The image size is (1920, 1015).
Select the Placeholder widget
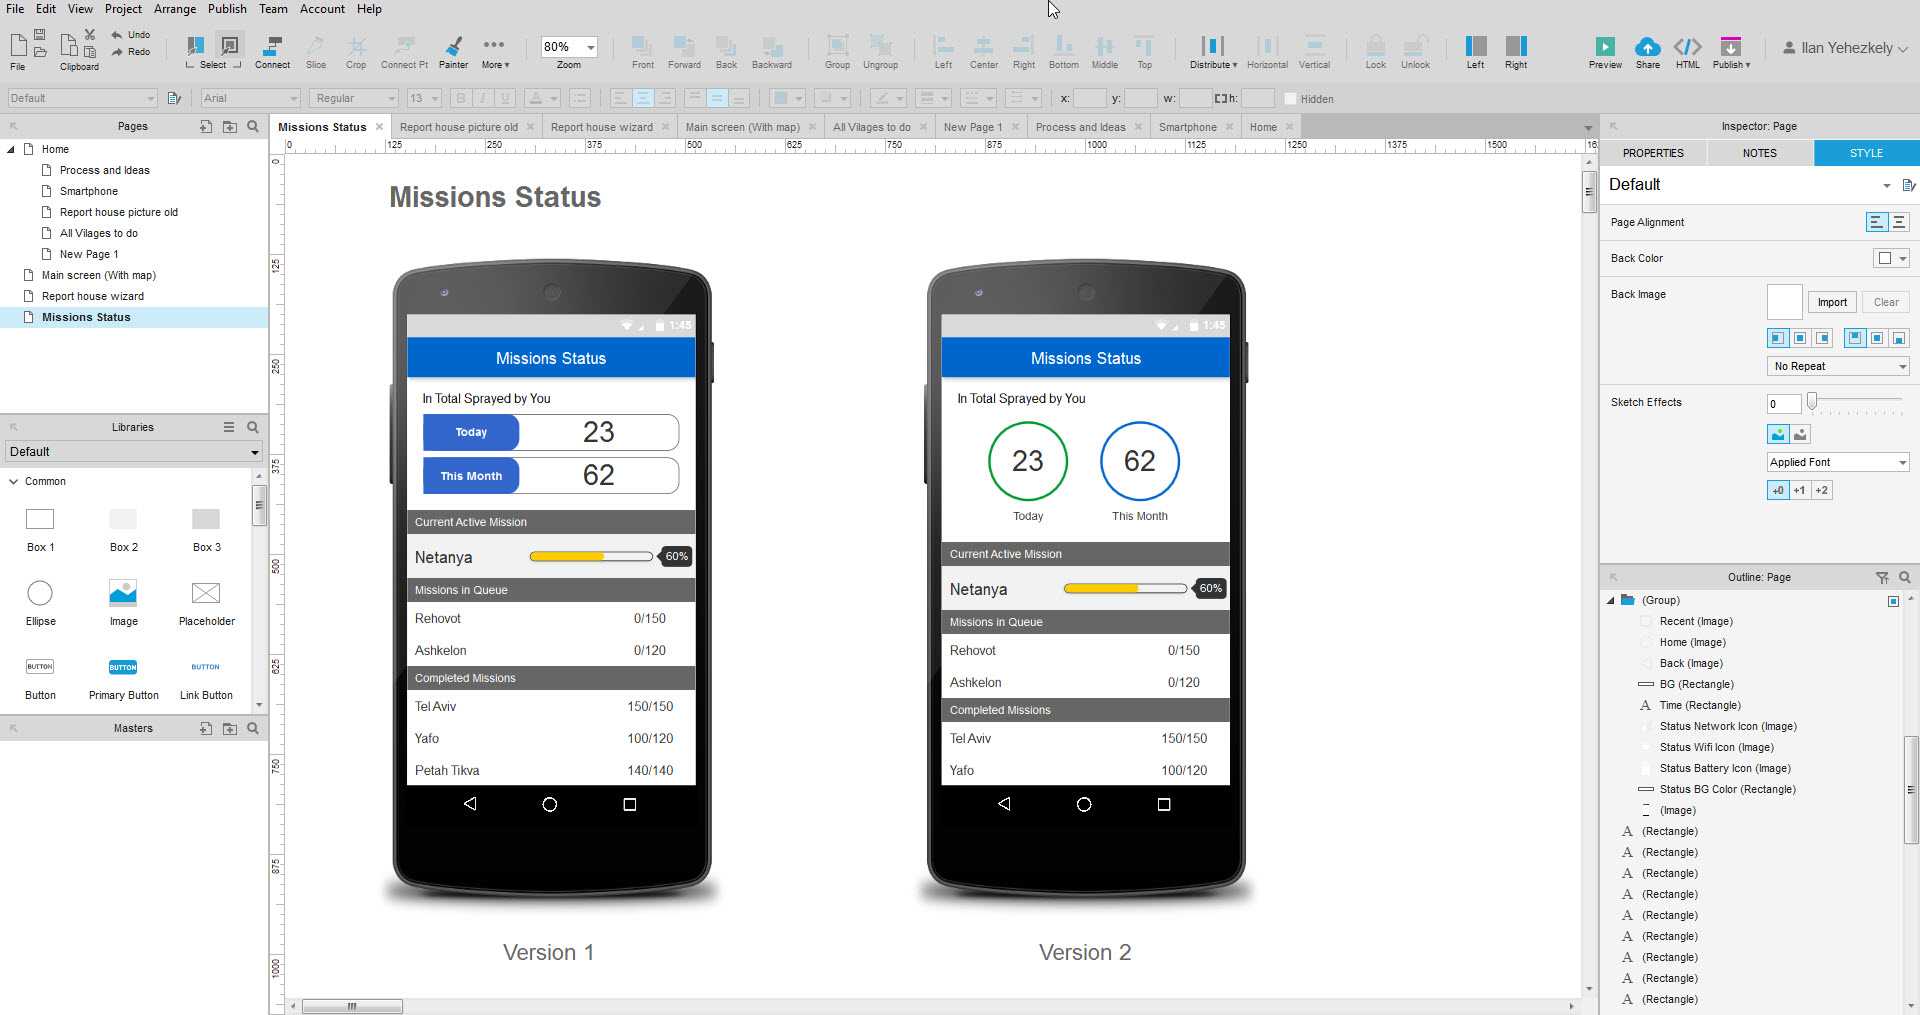[206, 603]
